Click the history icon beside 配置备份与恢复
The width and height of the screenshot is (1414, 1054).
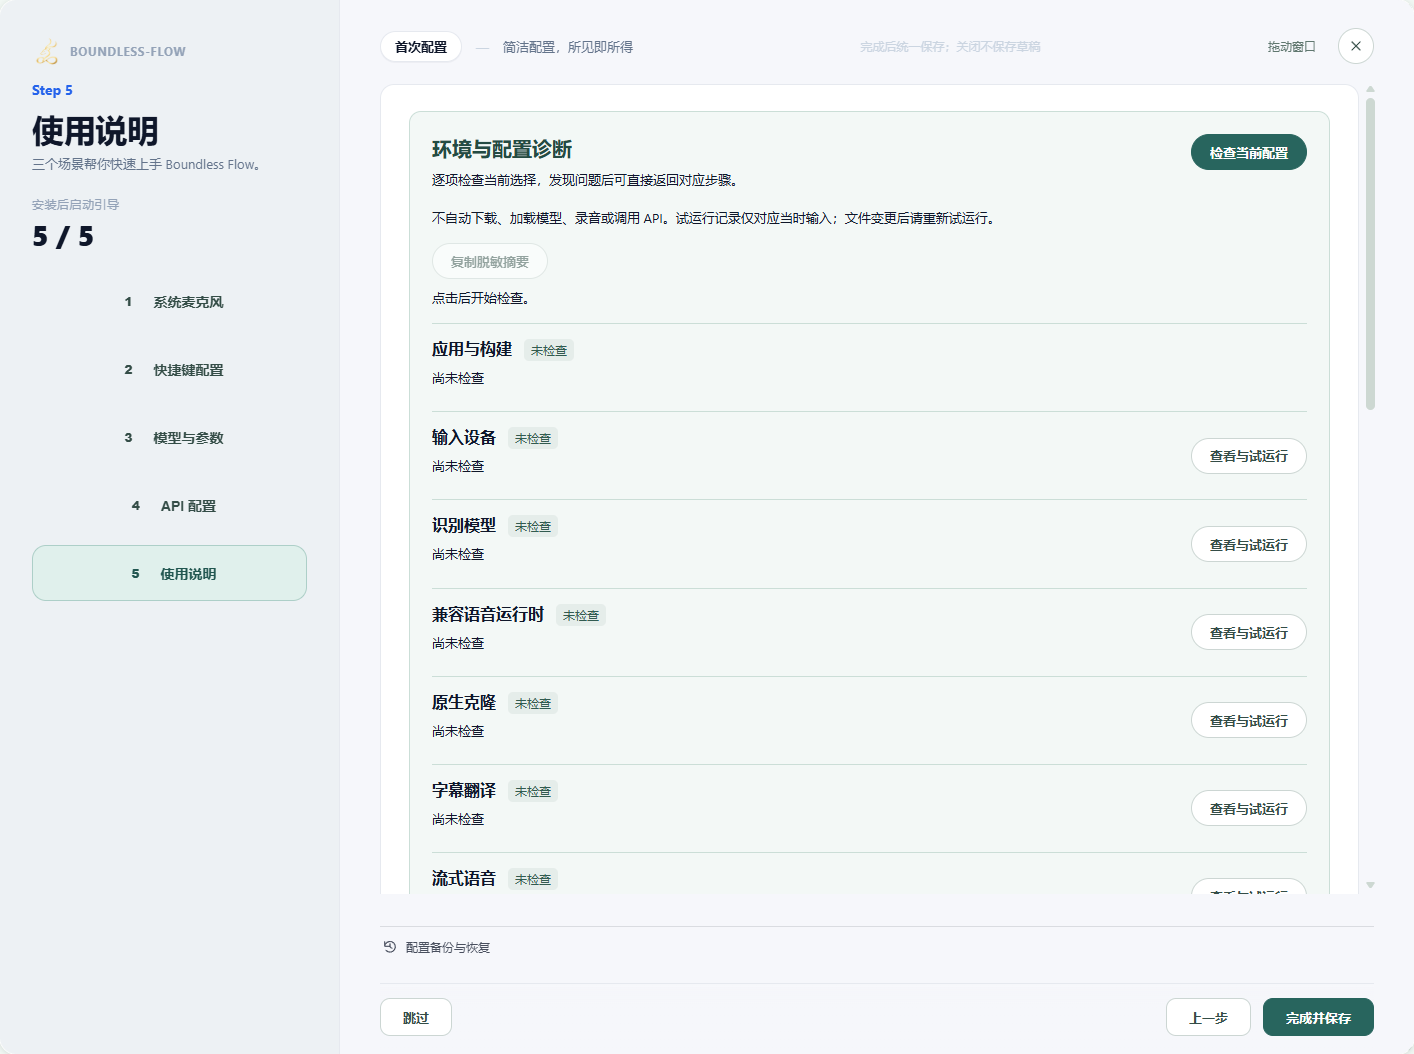coord(390,947)
